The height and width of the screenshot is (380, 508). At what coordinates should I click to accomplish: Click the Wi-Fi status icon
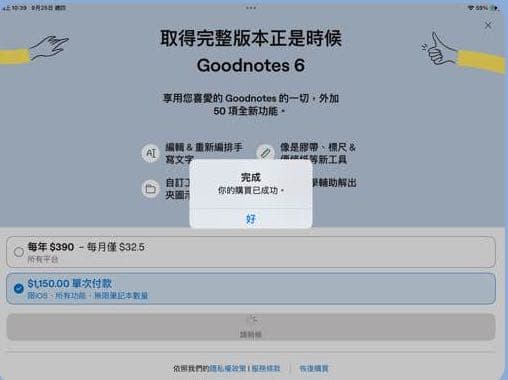pos(471,8)
